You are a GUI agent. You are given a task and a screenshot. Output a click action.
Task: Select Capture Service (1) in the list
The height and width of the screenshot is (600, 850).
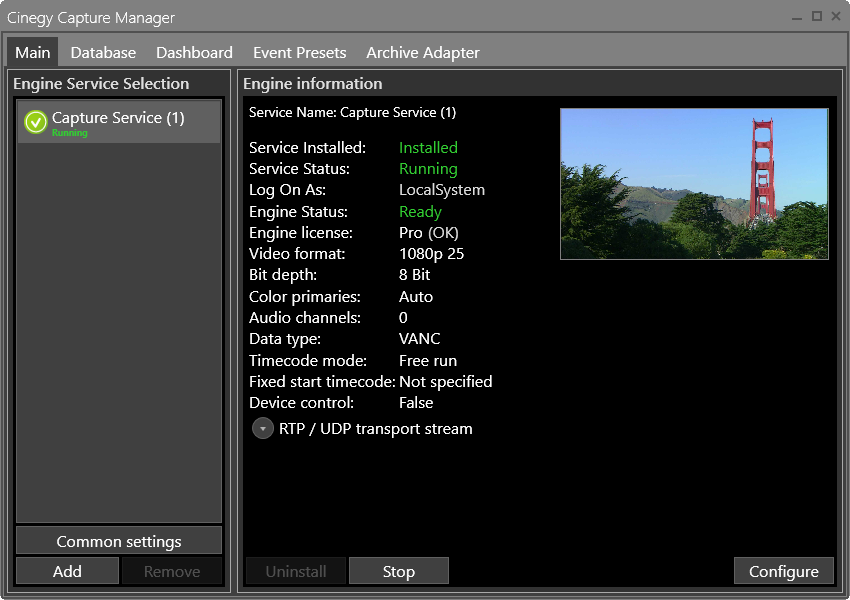pos(119,121)
